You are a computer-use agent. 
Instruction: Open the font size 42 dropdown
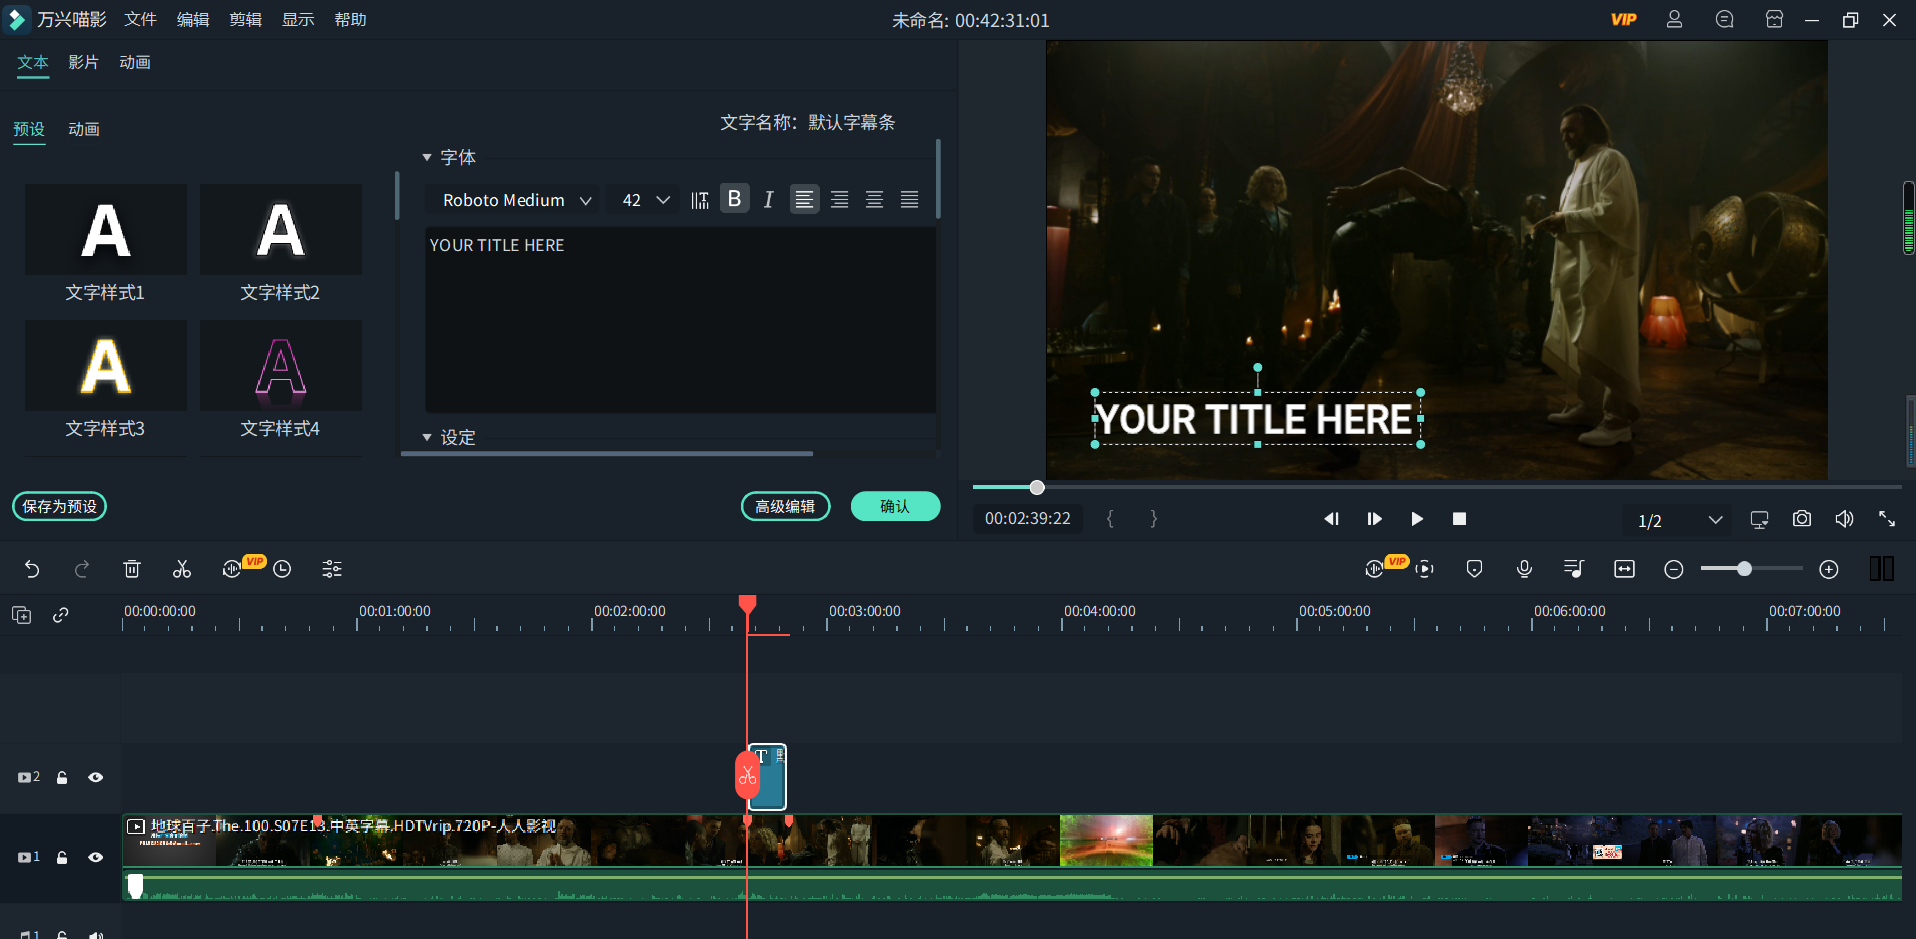pyautogui.click(x=645, y=200)
